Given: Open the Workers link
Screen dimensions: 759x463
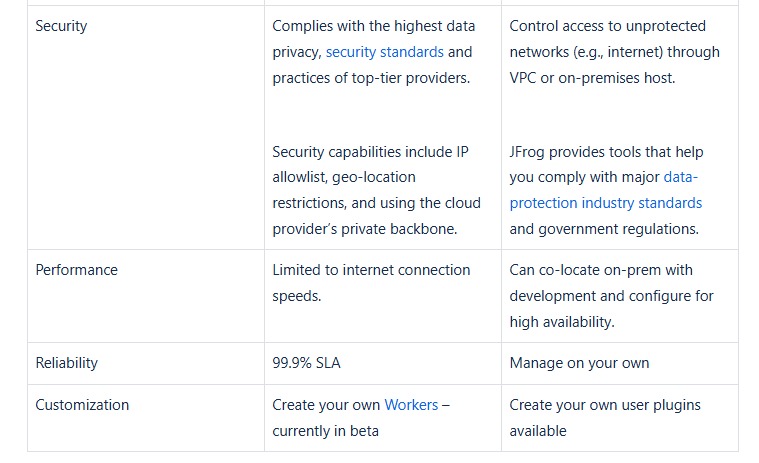Looking at the screenshot, I should click(x=411, y=405).
